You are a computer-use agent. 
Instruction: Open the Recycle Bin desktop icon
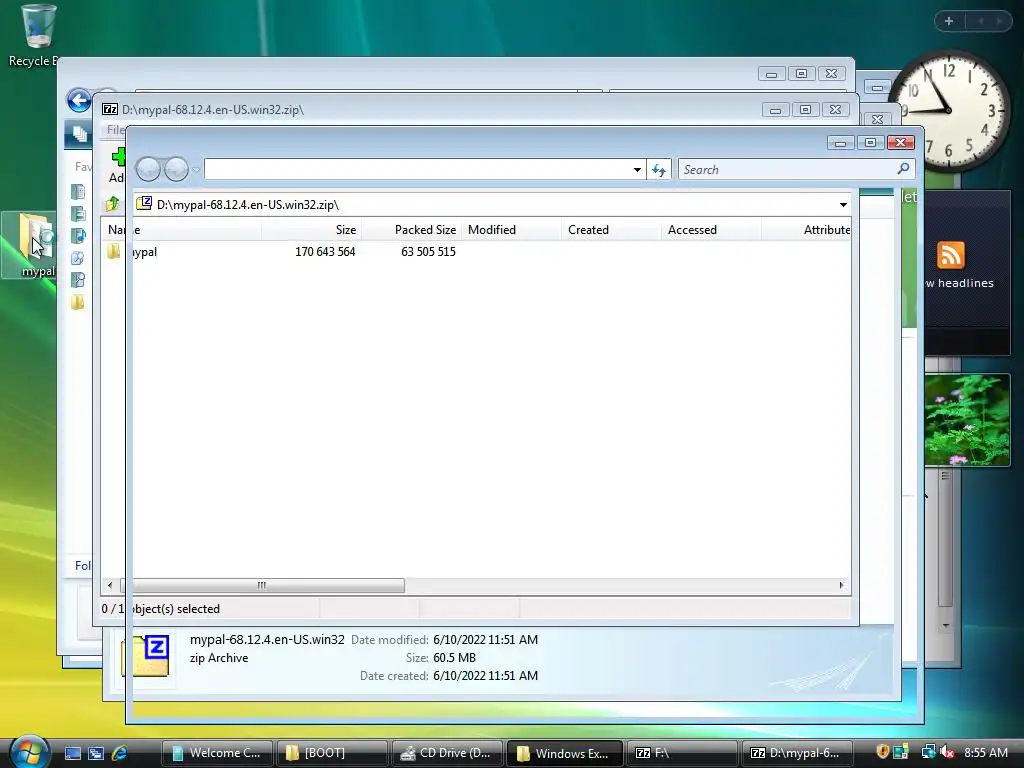click(37, 27)
